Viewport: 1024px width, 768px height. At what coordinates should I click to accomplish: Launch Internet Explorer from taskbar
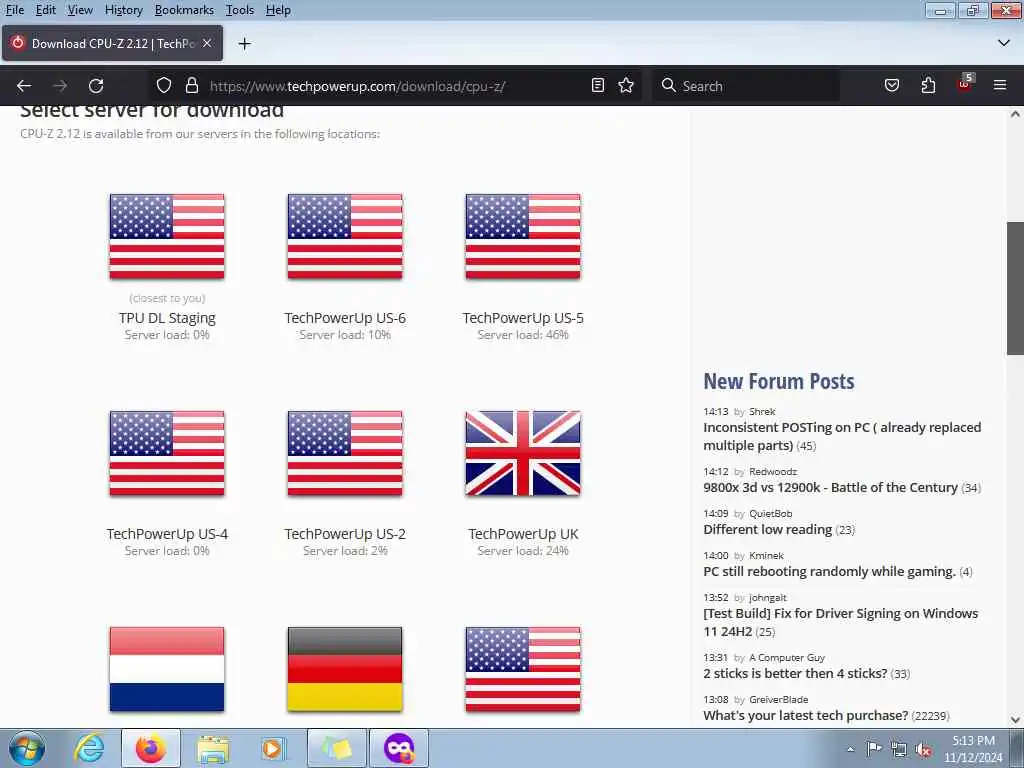pyautogui.click(x=88, y=748)
